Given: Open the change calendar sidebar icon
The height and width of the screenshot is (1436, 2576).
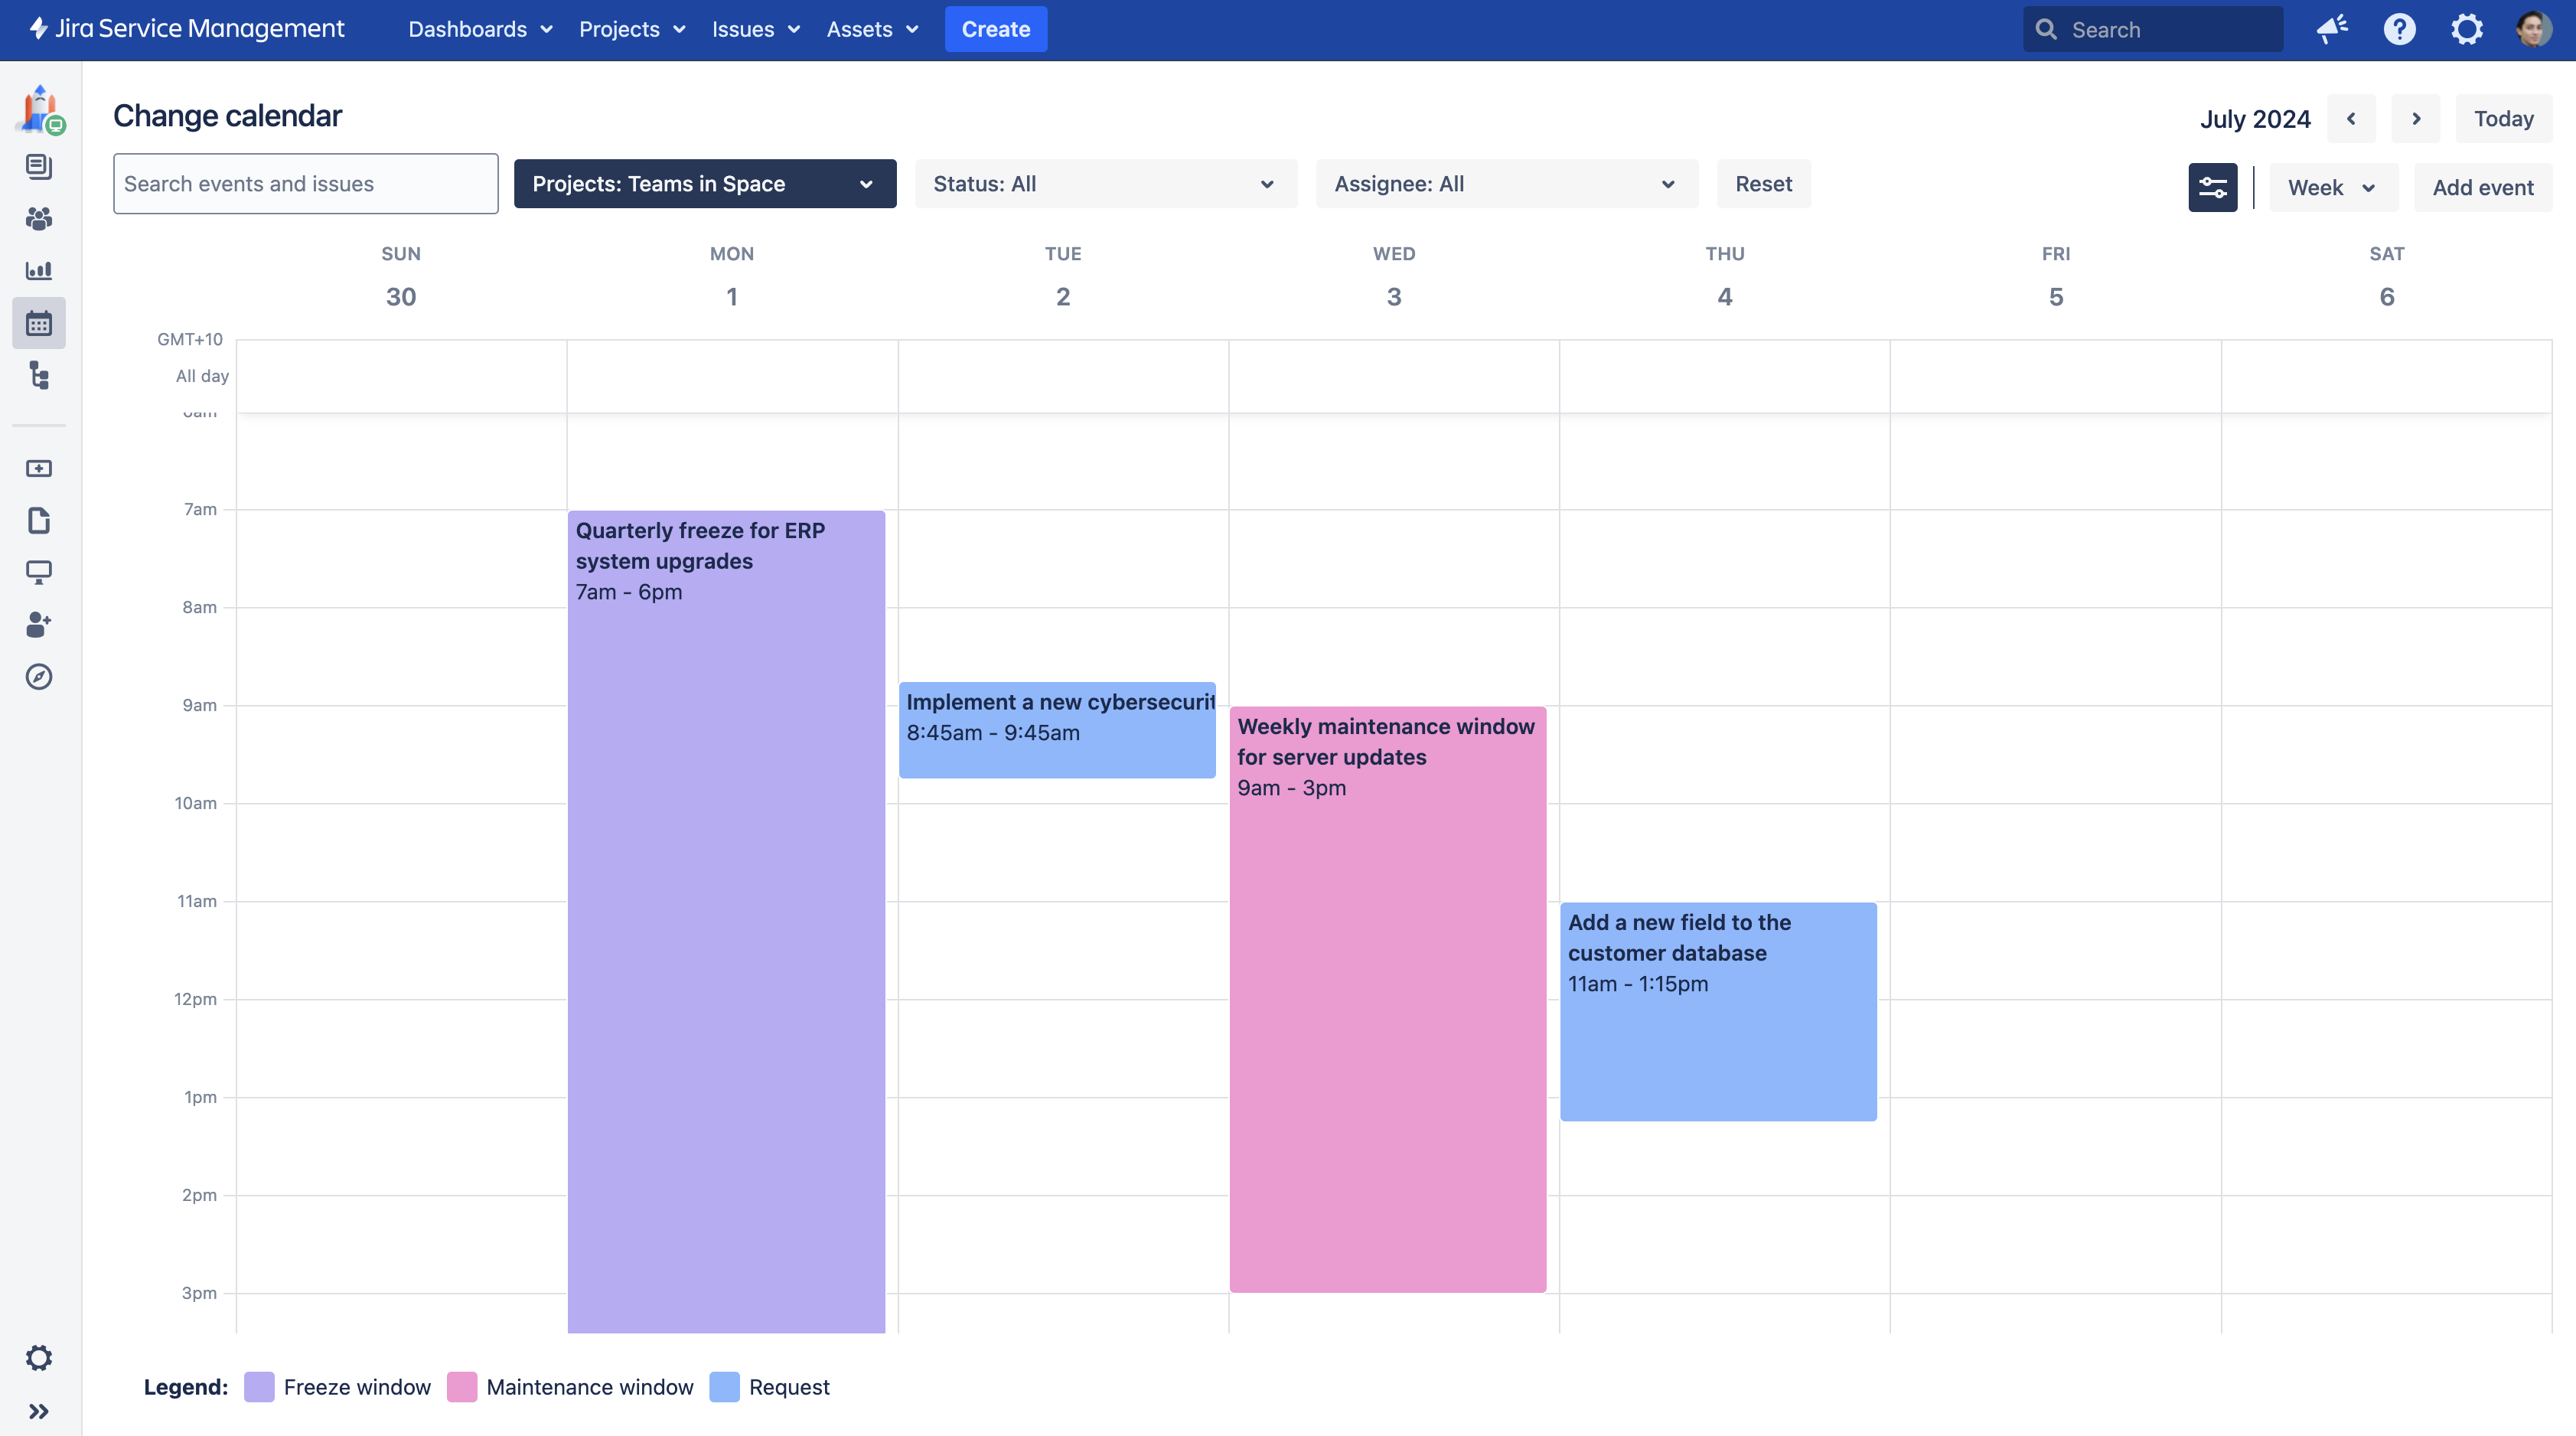Looking at the screenshot, I should pyautogui.click(x=38, y=323).
